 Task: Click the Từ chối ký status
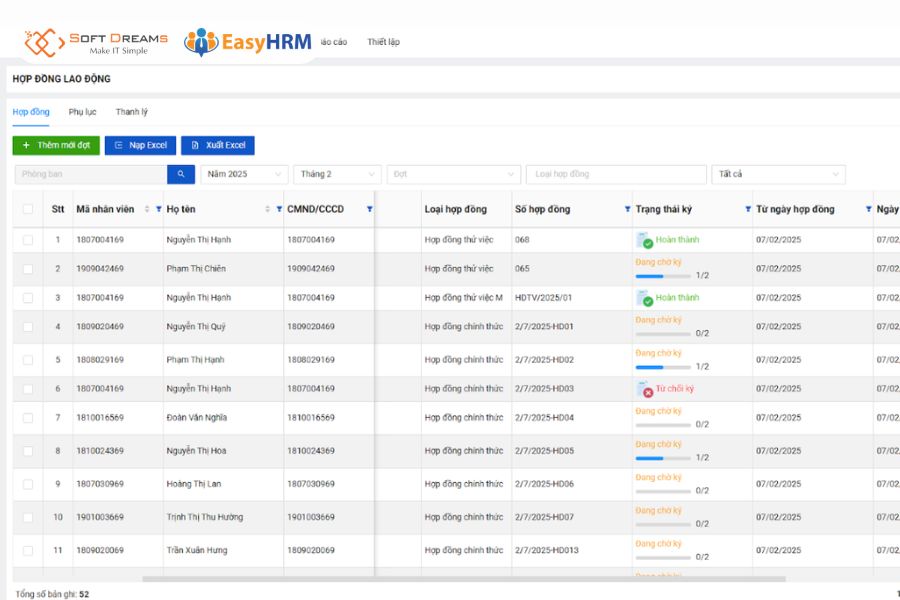tap(674, 389)
